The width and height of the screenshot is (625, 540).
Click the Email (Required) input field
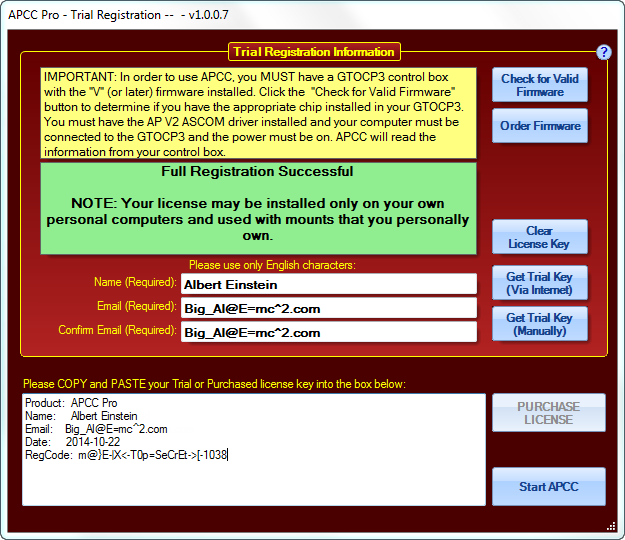click(329, 308)
